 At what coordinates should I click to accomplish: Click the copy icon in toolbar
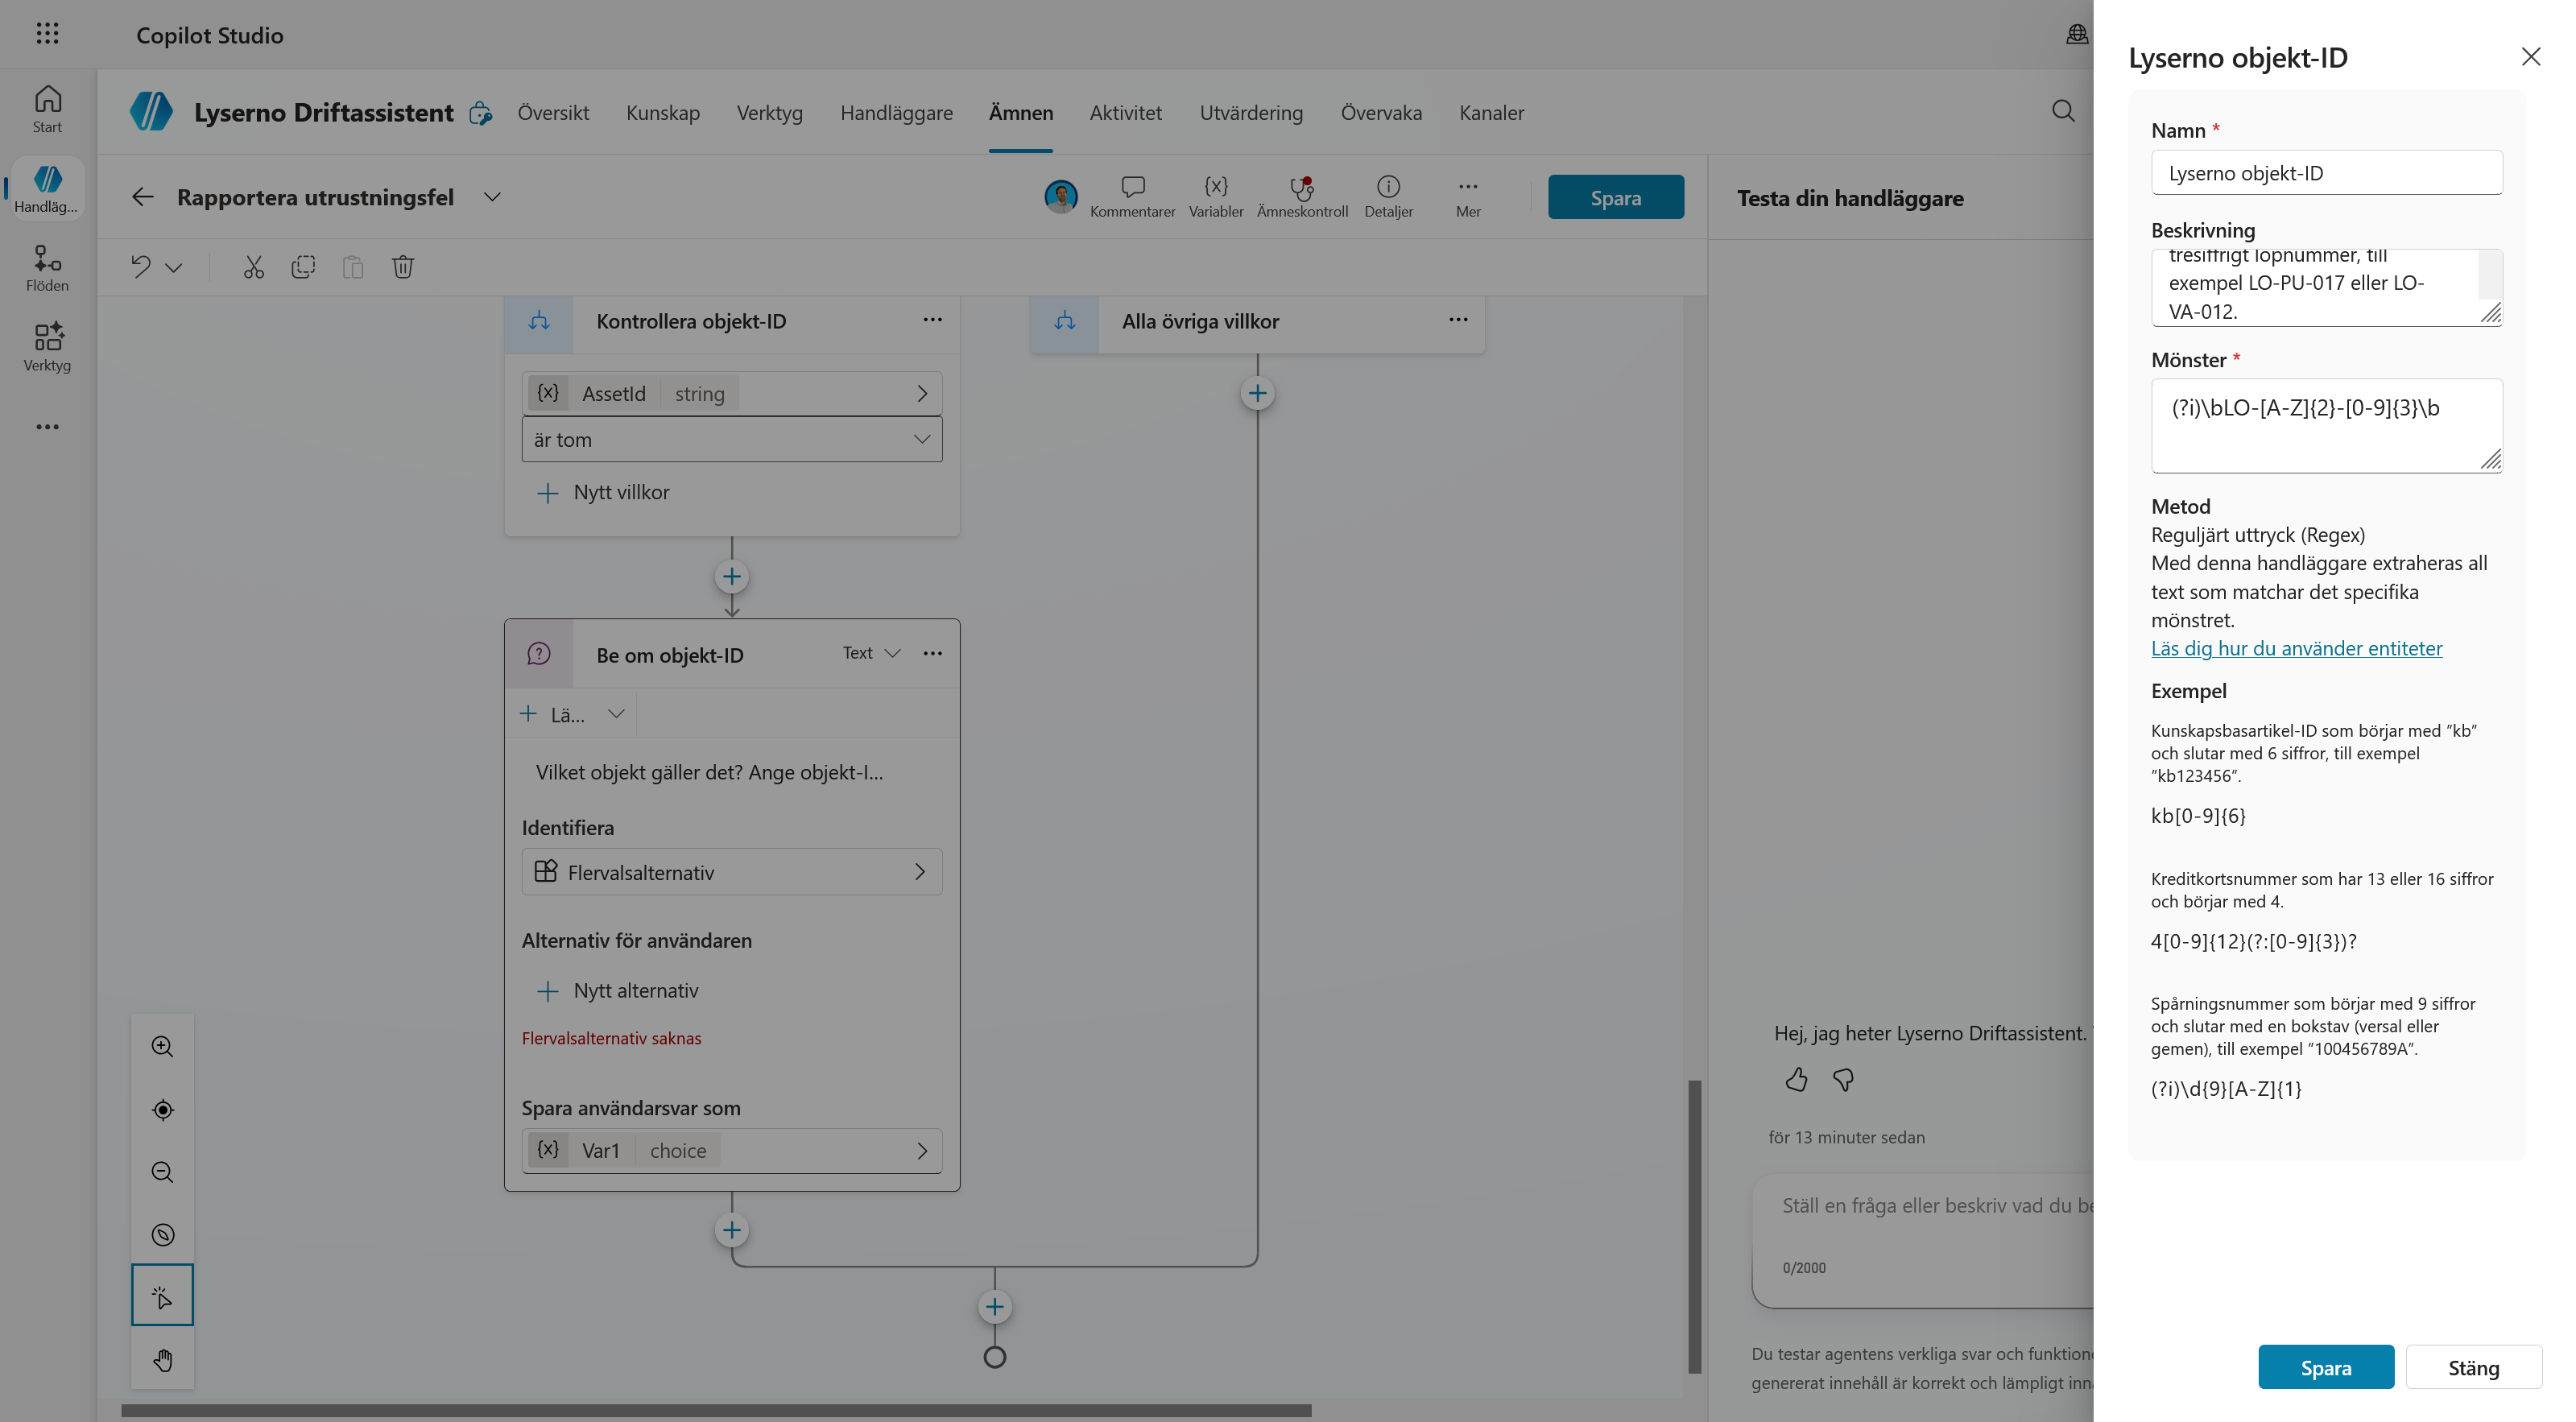click(303, 267)
